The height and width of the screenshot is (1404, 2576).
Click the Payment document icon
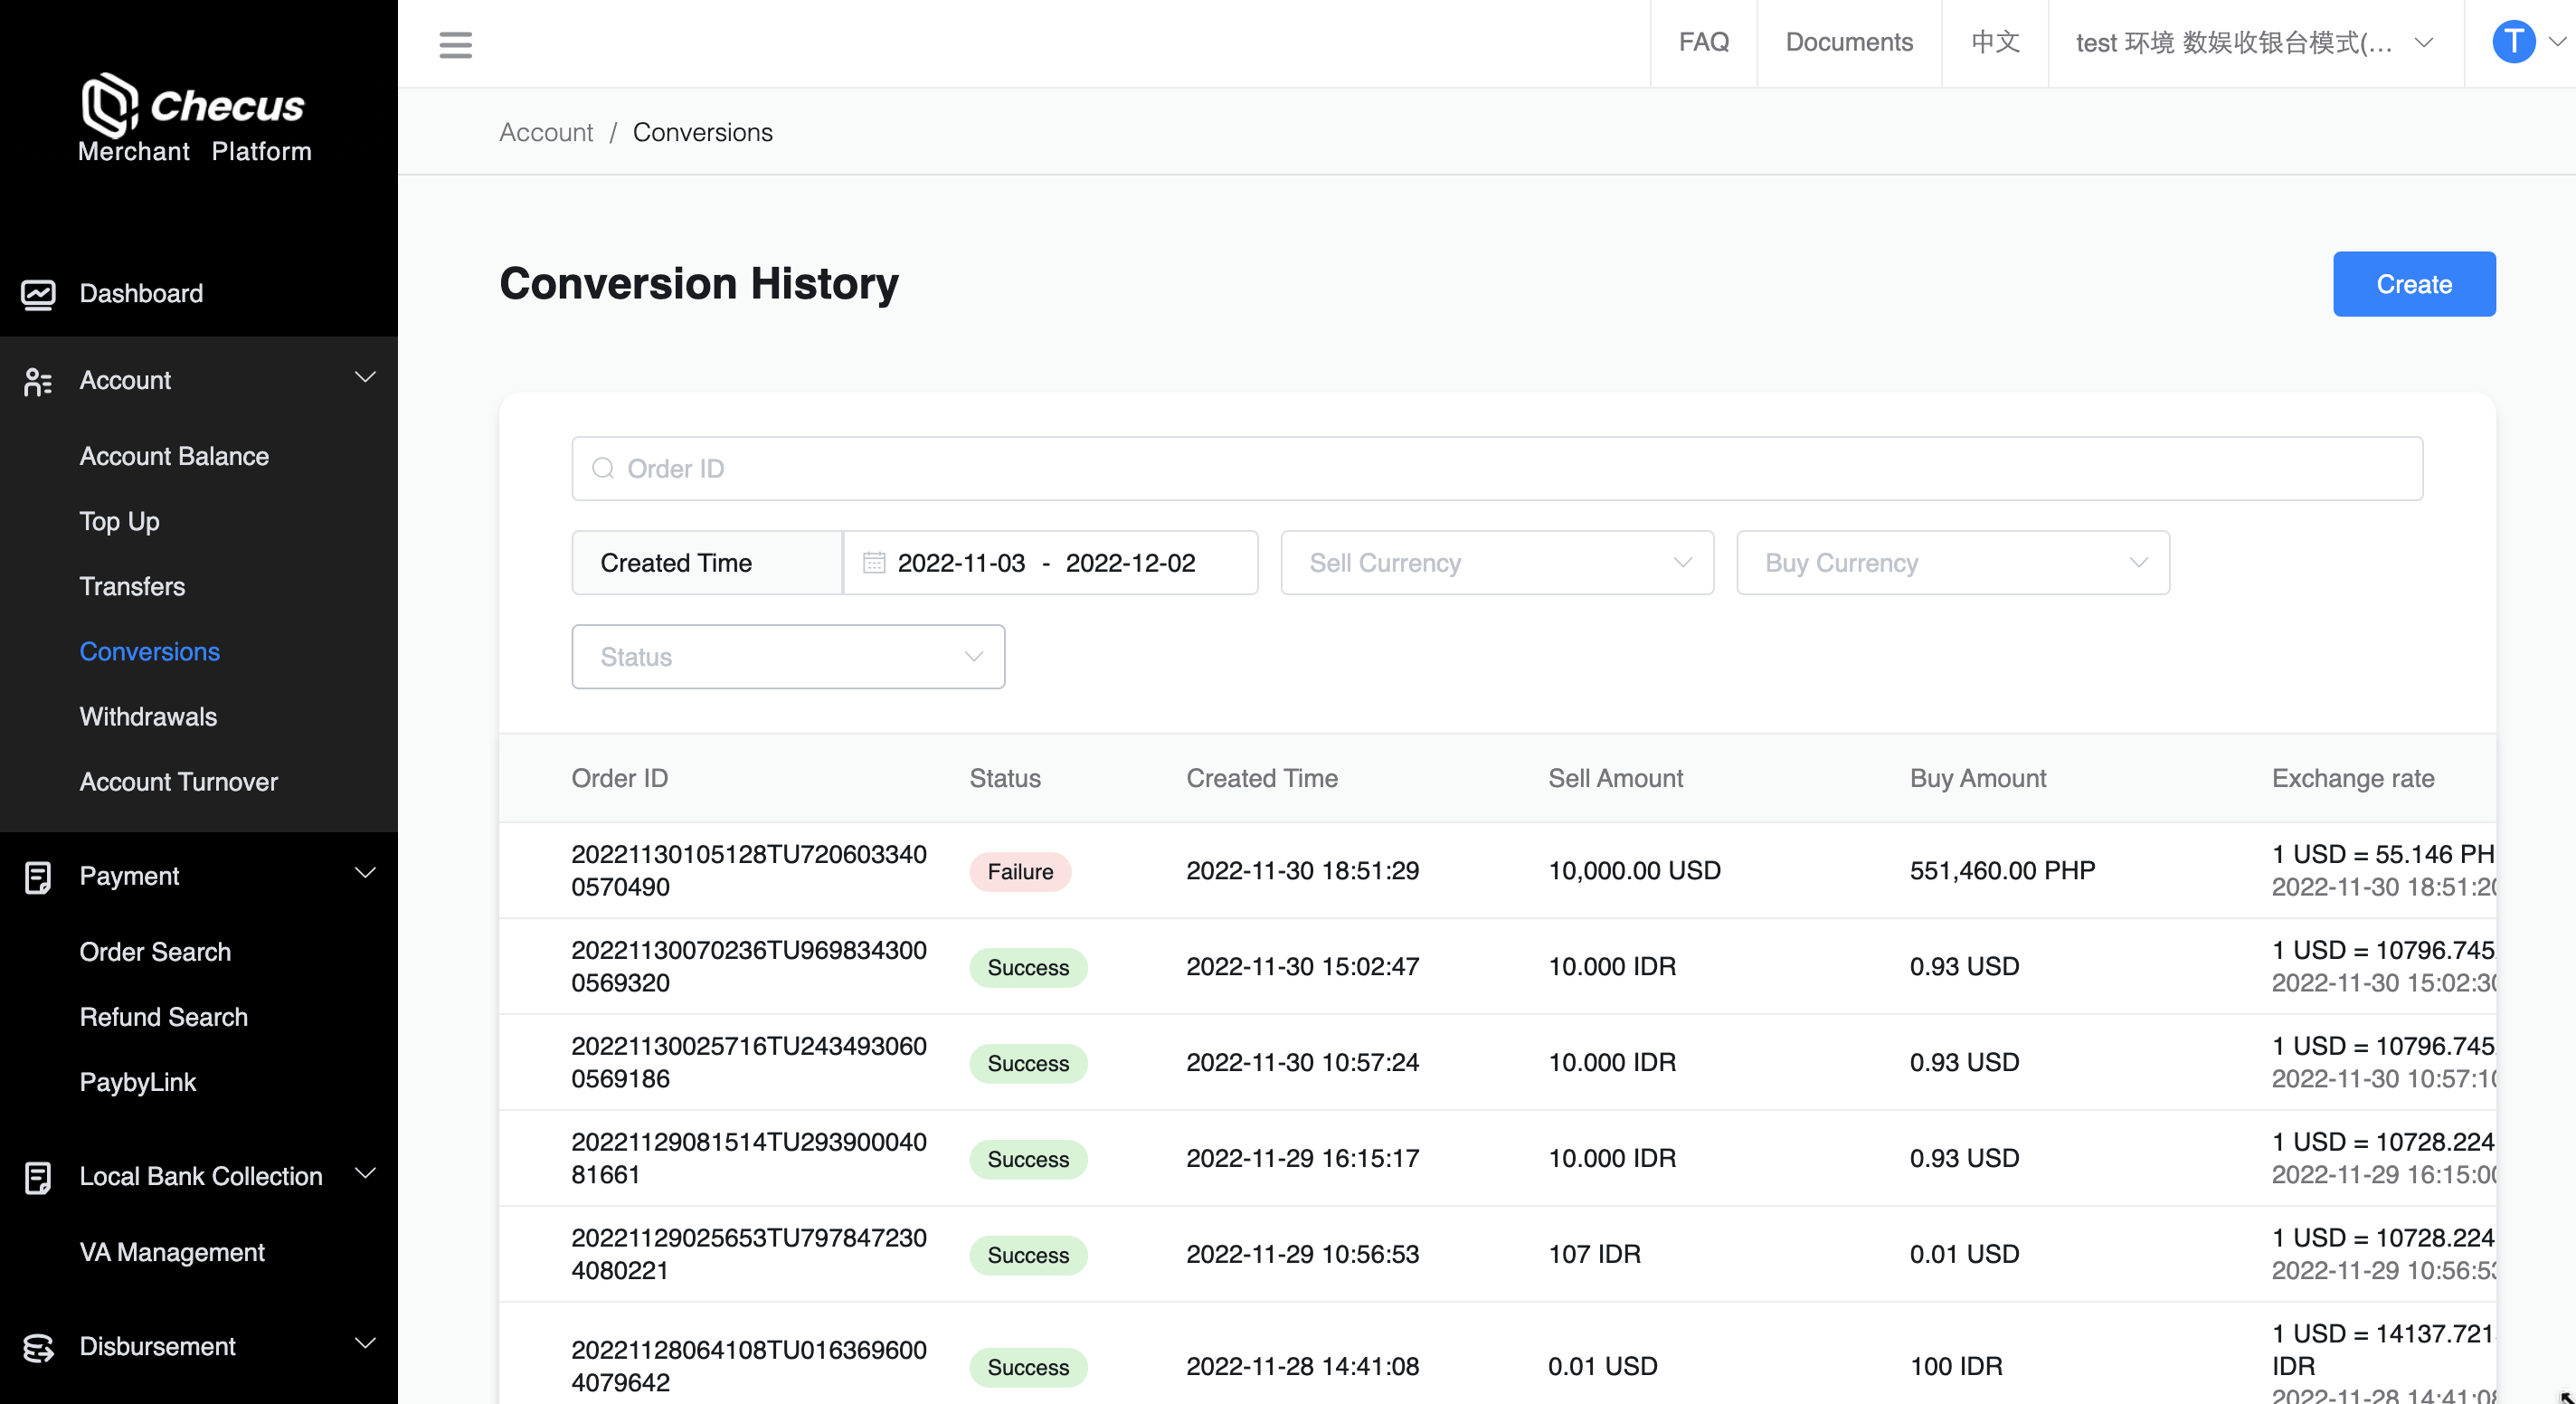tap(38, 877)
